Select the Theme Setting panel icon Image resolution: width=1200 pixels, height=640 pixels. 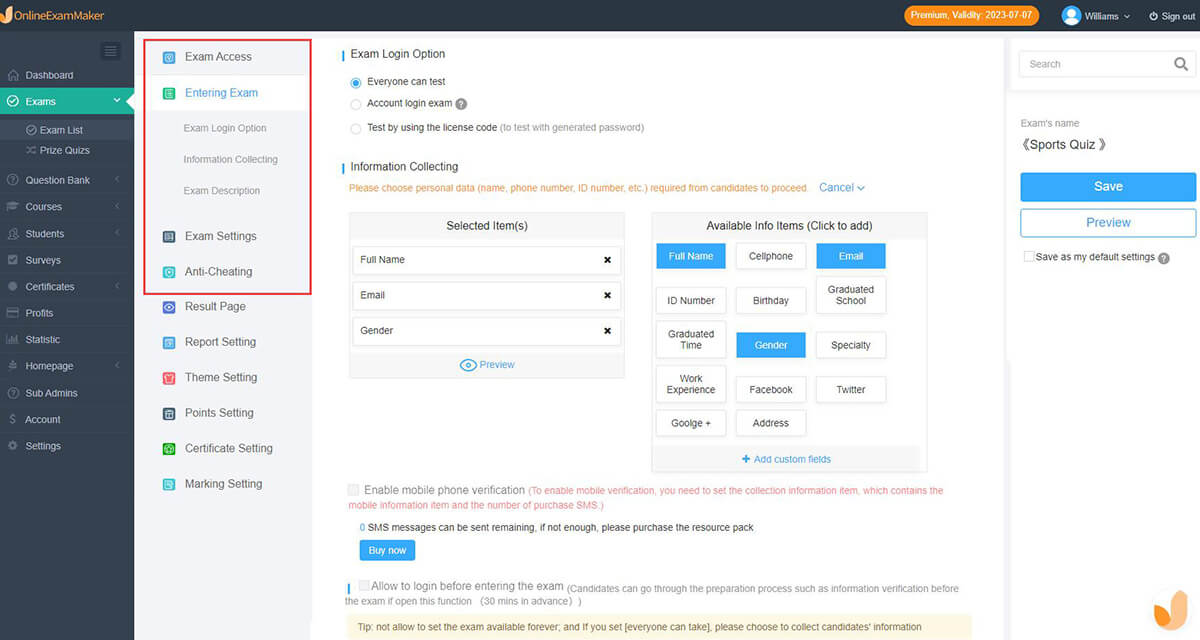click(x=169, y=377)
